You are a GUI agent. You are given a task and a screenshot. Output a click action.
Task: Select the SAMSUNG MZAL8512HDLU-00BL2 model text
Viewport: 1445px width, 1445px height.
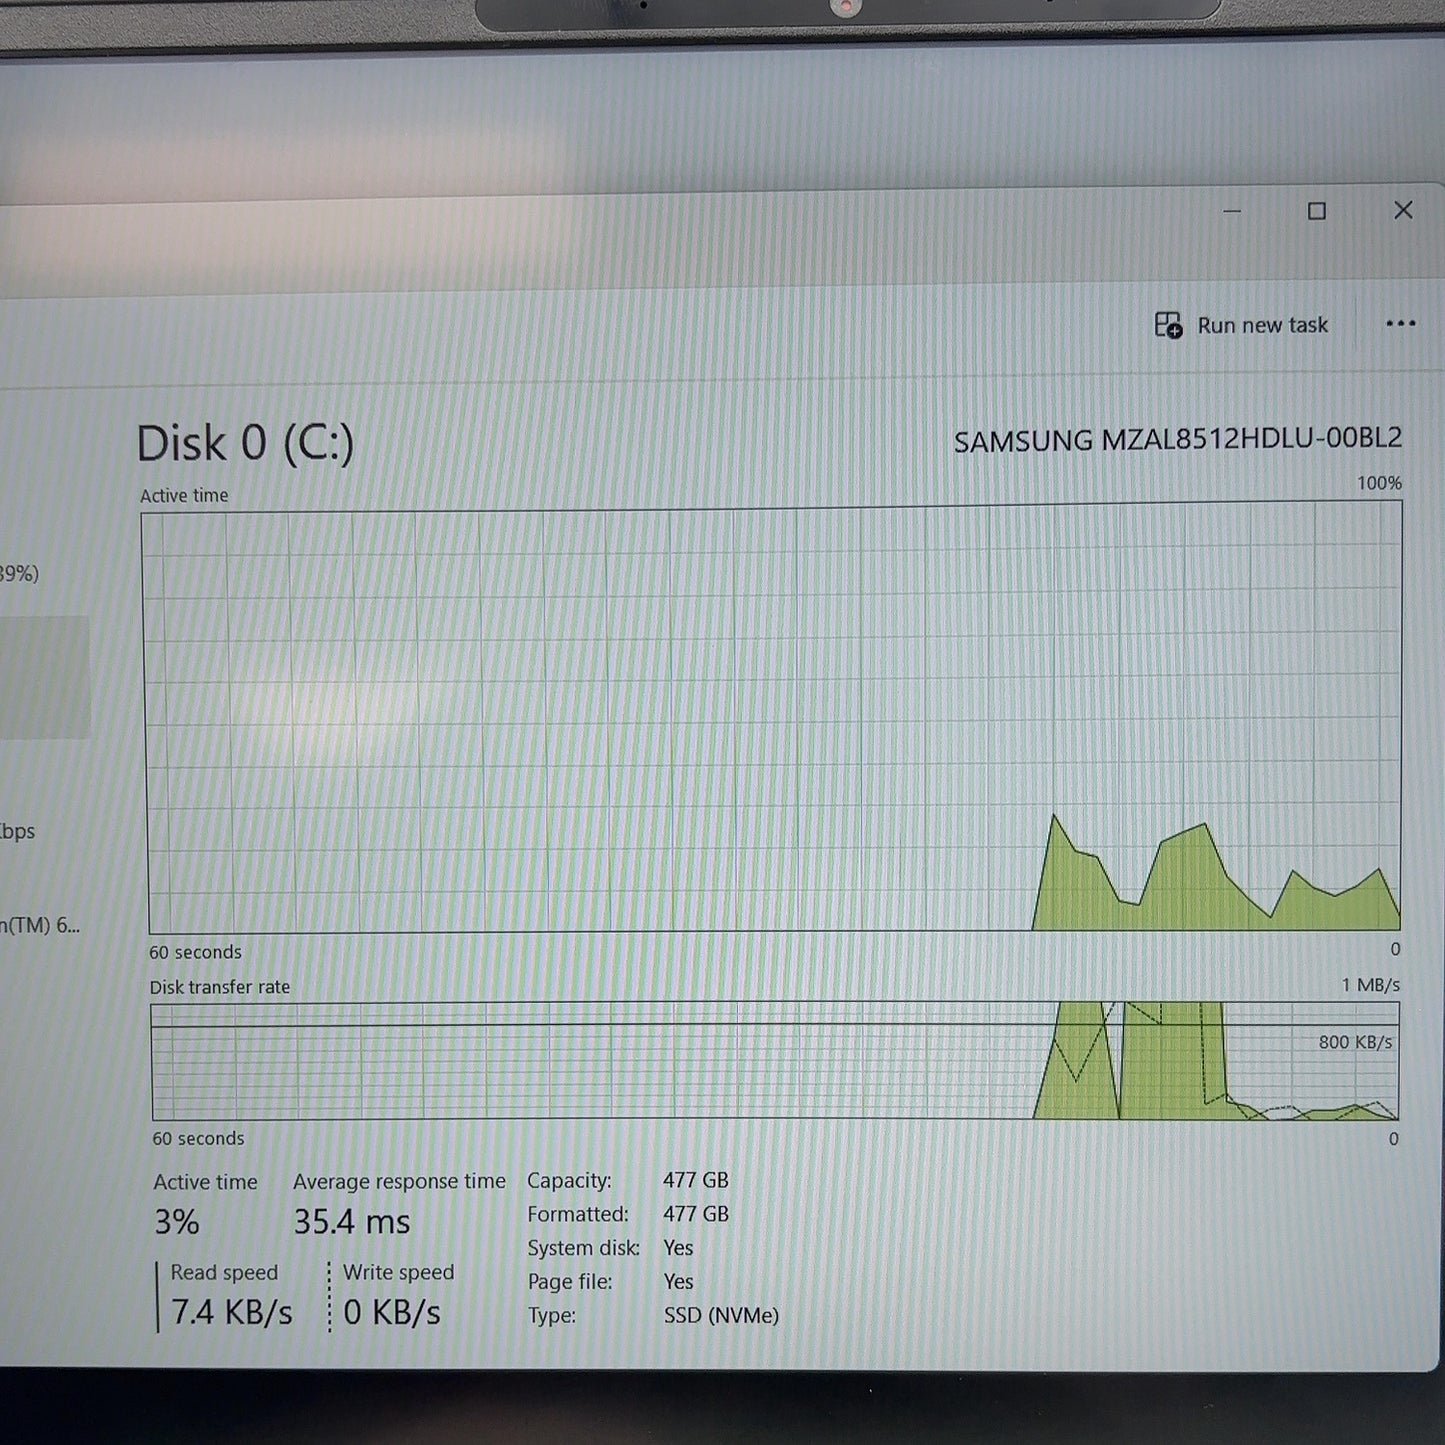click(x=1177, y=440)
